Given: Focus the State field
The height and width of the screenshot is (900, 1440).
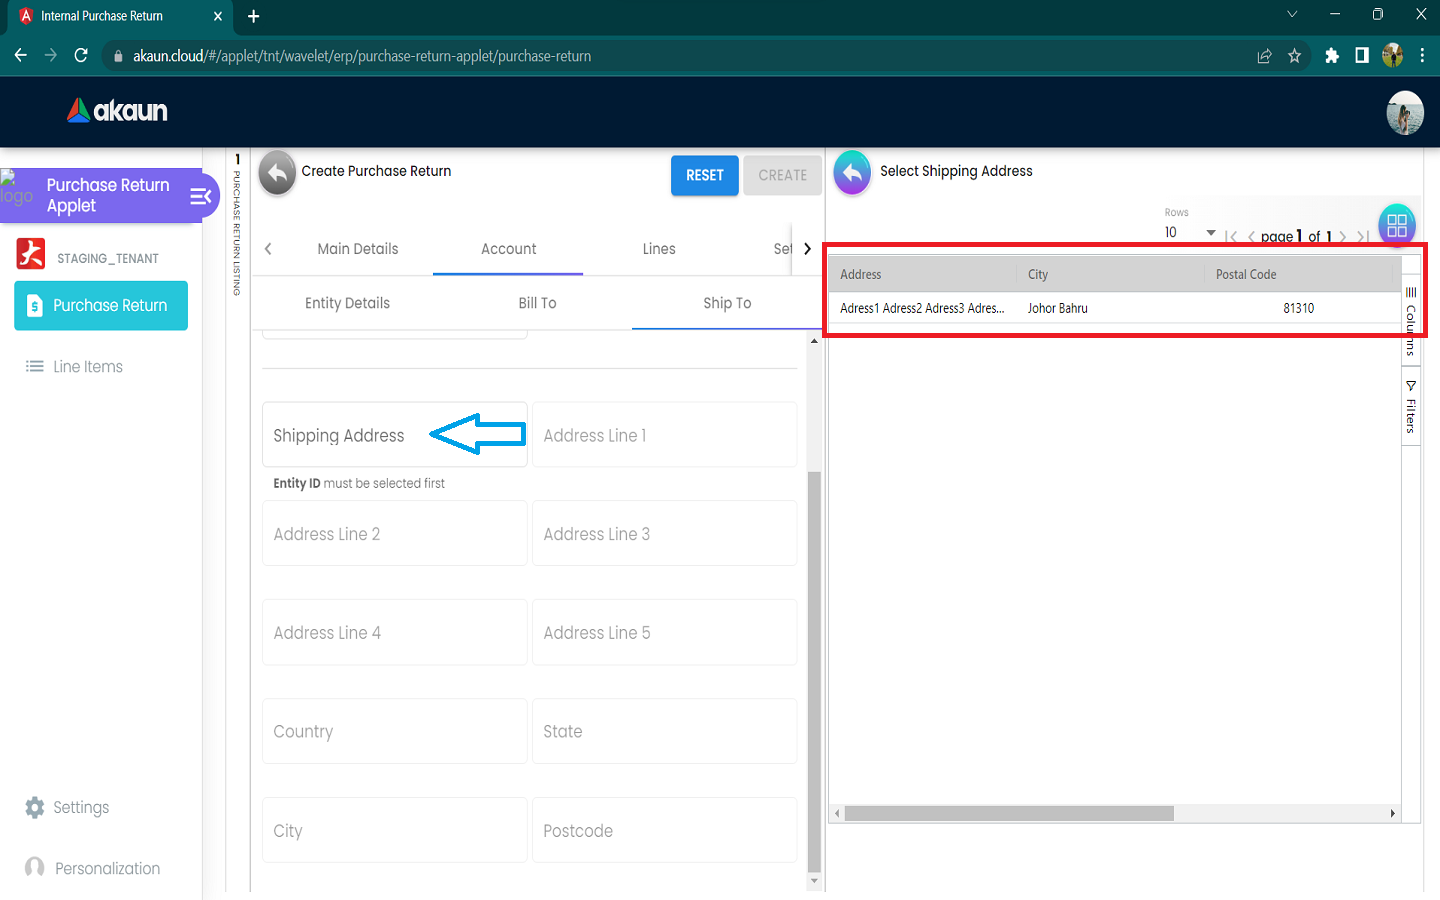Looking at the screenshot, I should [664, 732].
